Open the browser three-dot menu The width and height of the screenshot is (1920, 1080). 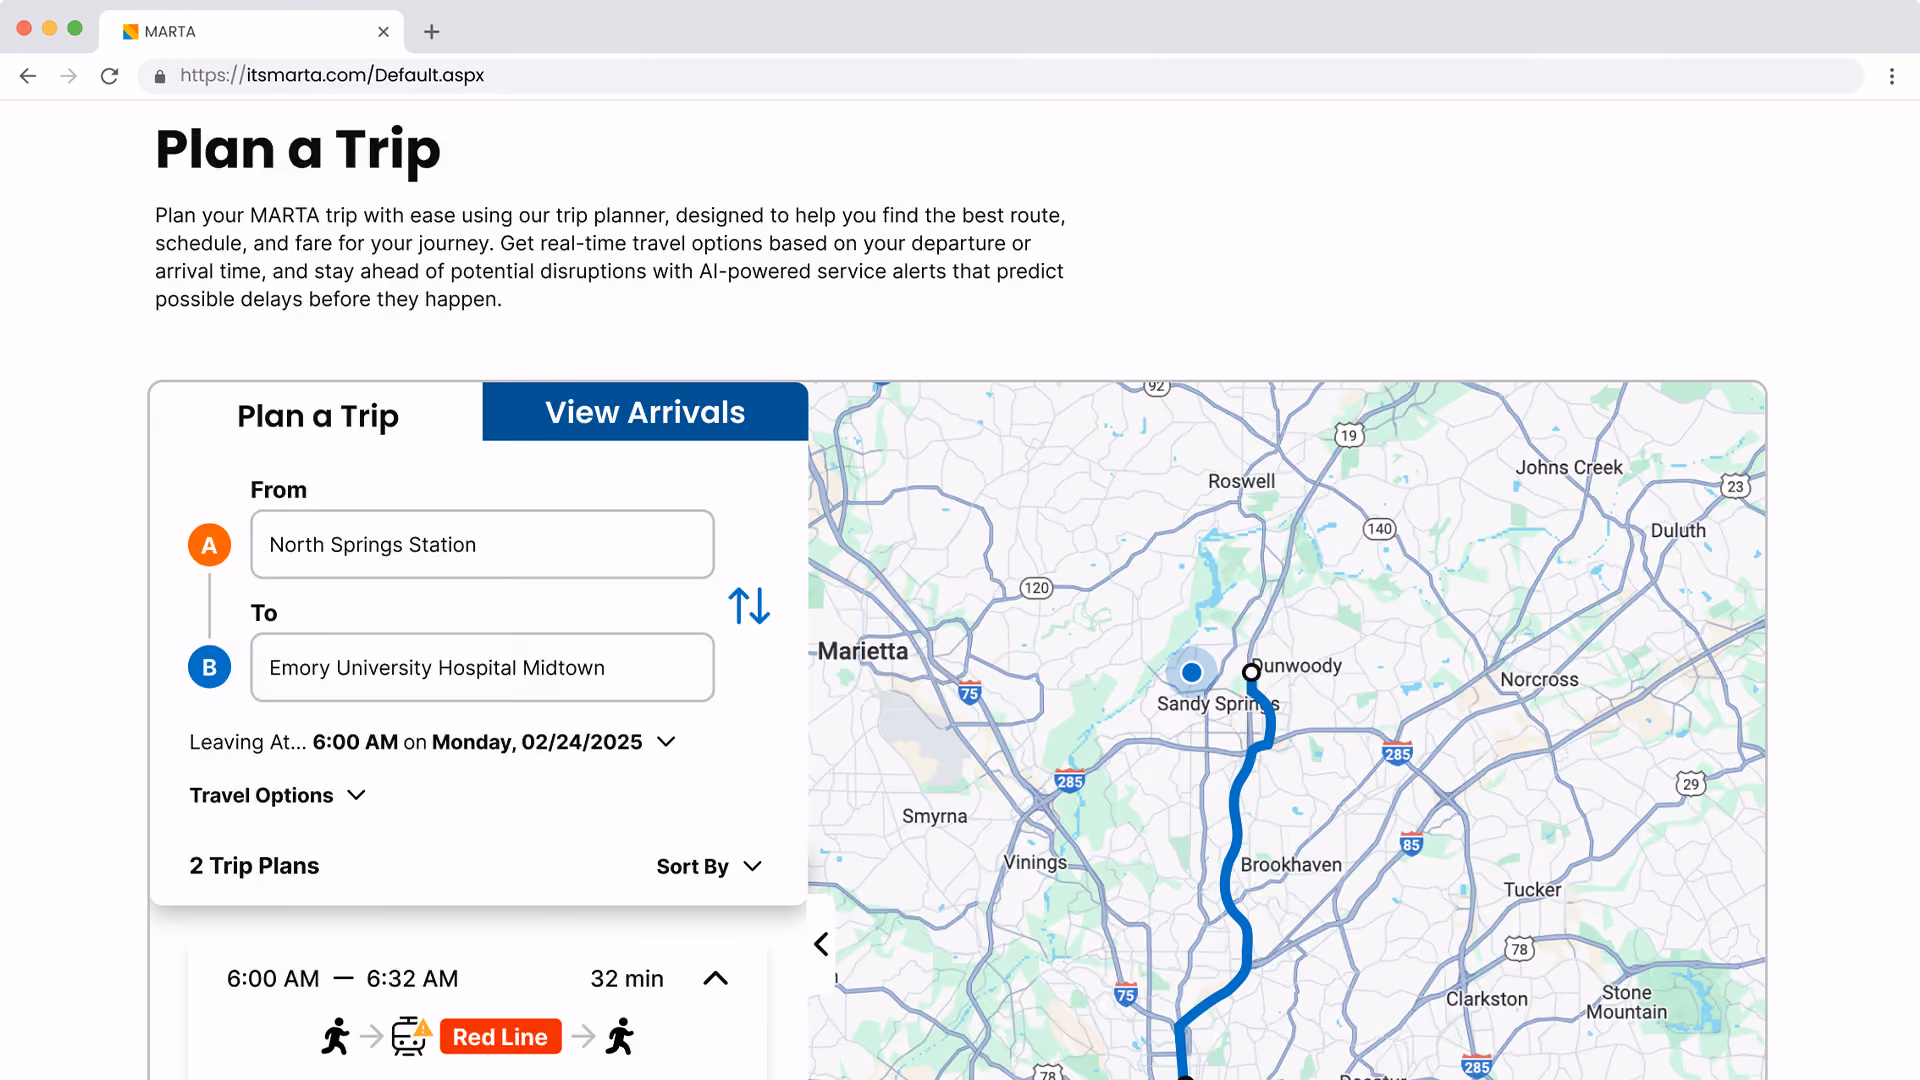click(1891, 76)
